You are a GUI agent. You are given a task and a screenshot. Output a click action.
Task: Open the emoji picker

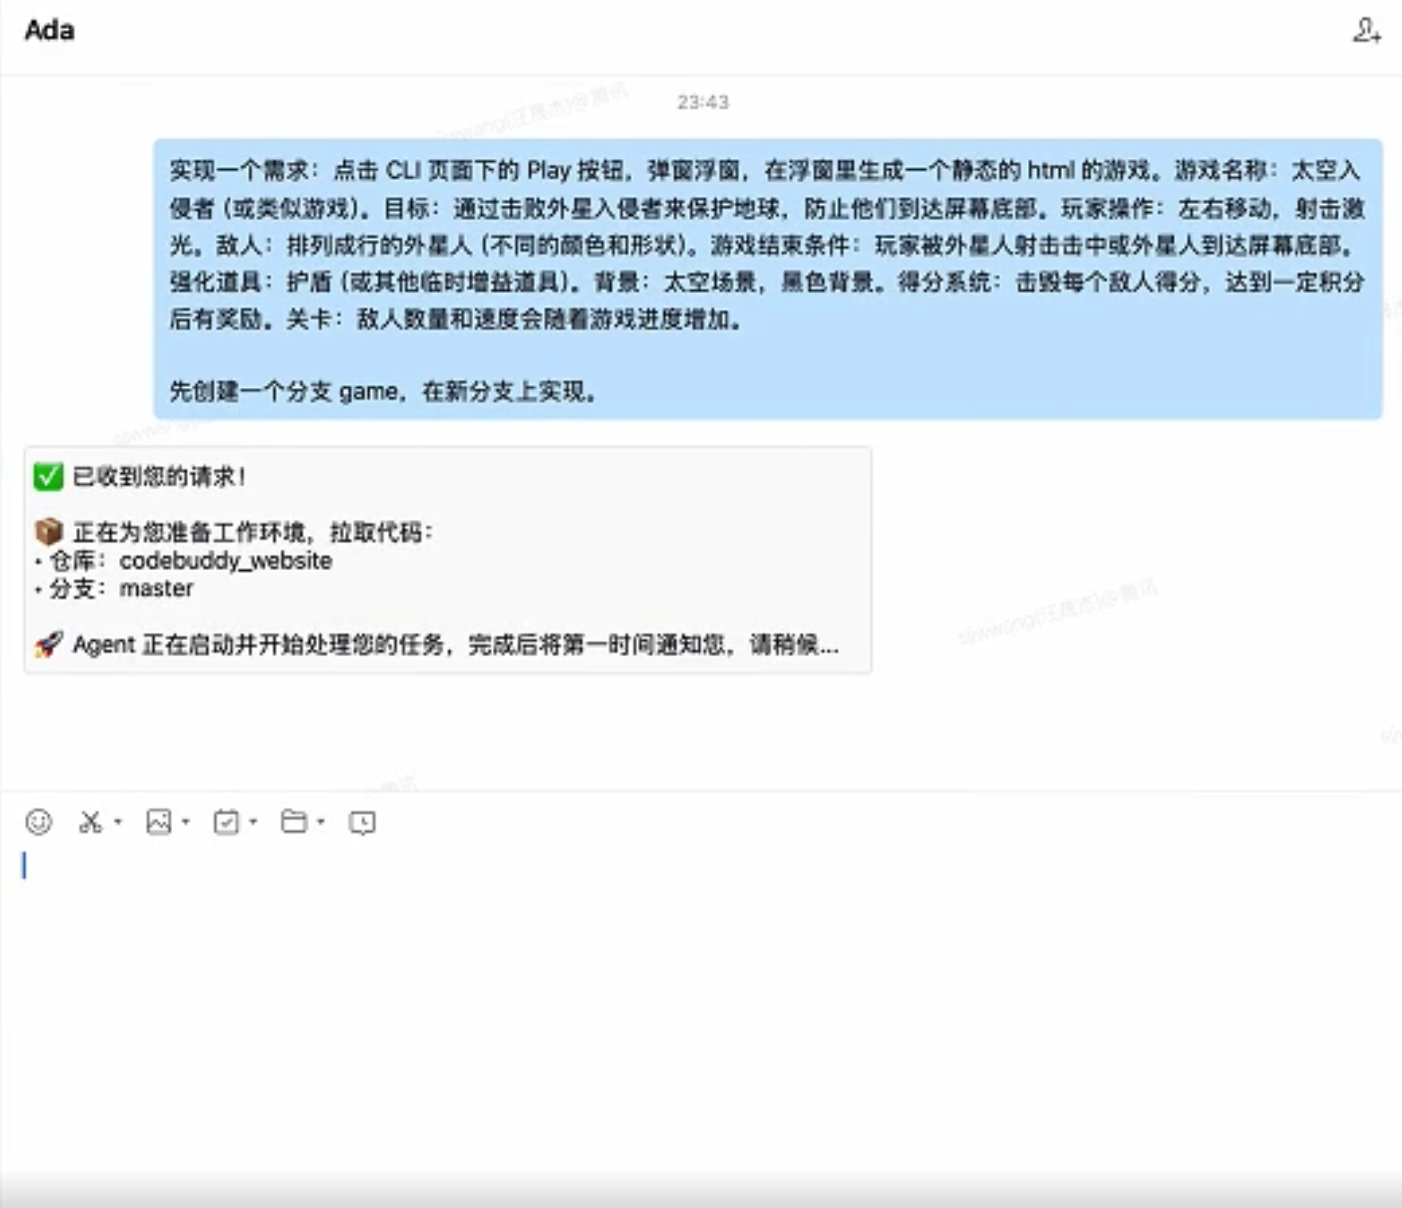[39, 821]
